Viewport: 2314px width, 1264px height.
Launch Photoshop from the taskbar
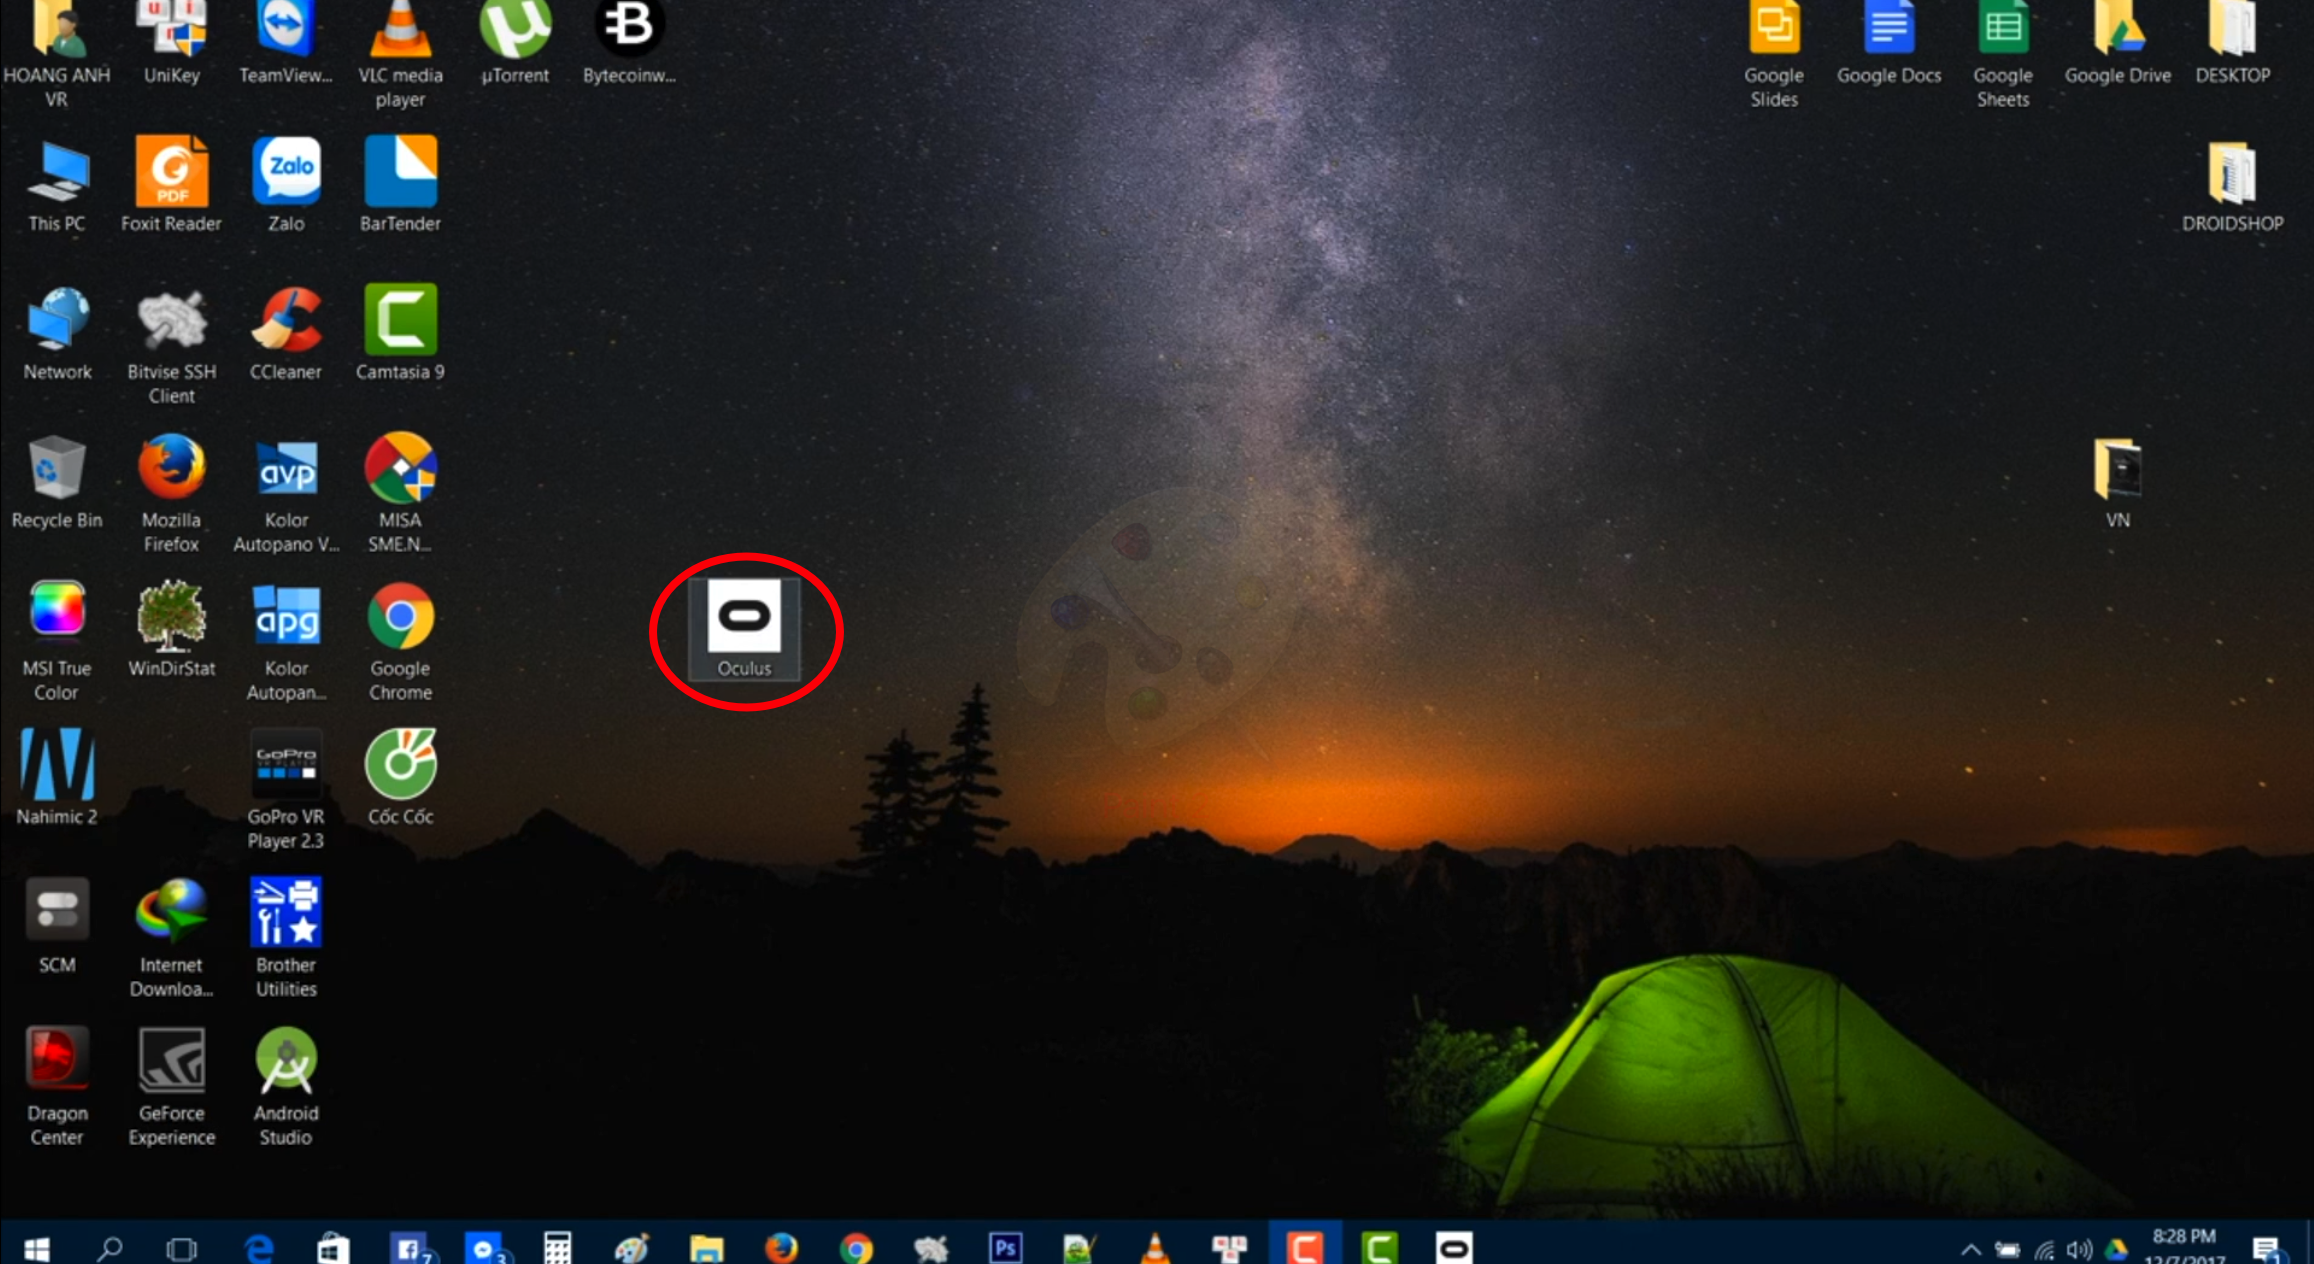tap(1005, 1247)
